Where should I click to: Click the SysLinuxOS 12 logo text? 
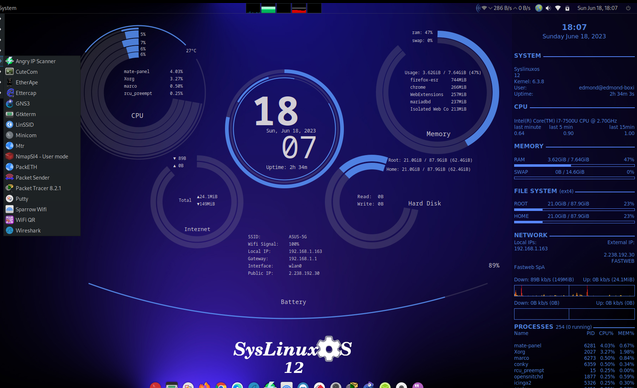(293, 355)
